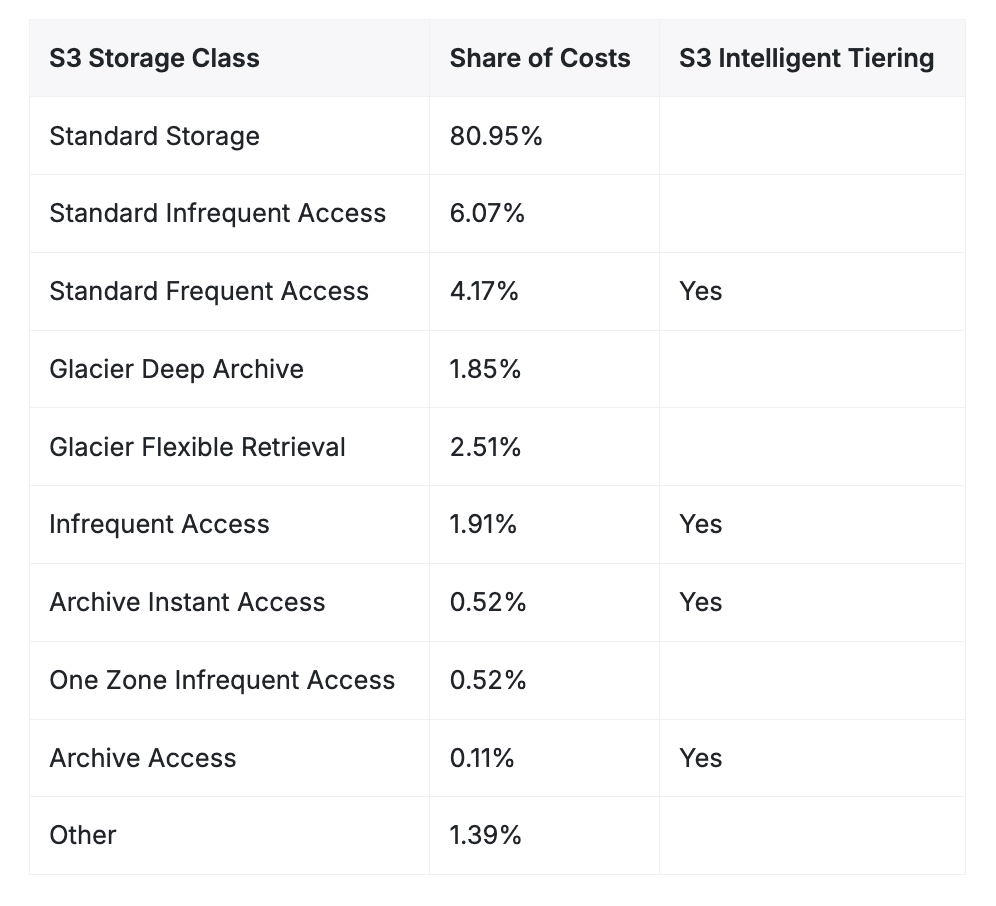Click "Yes" in the Archive Access row
Screen dimensions: 996x906
coord(700,758)
